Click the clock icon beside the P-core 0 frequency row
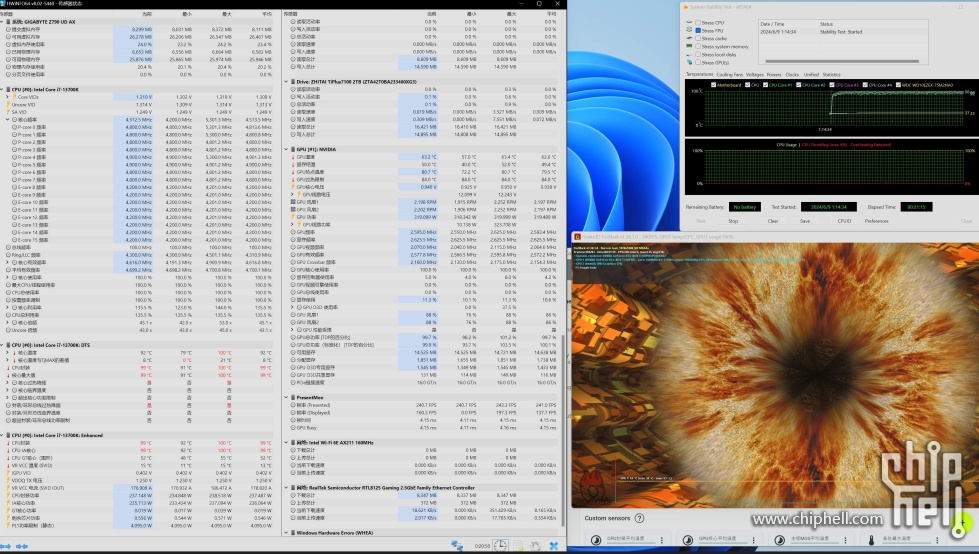 tap(14, 127)
